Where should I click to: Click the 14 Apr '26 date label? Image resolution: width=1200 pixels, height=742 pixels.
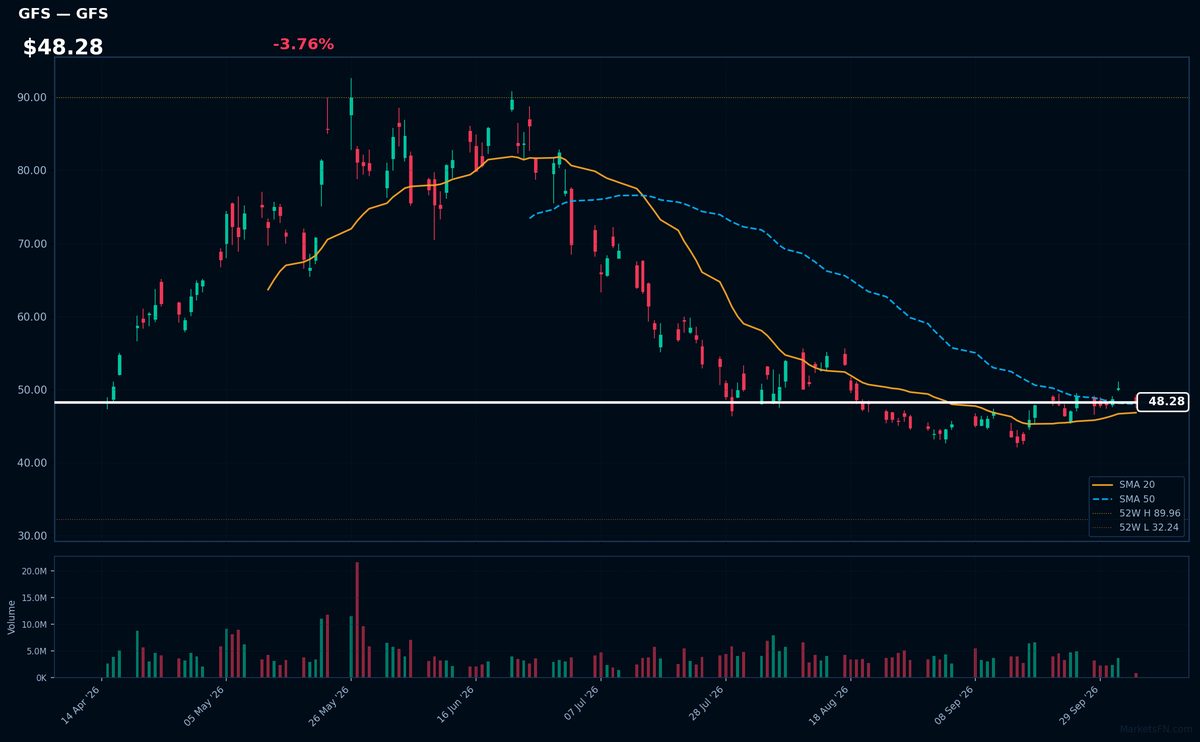pyautogui.click(x=82, y=704)
